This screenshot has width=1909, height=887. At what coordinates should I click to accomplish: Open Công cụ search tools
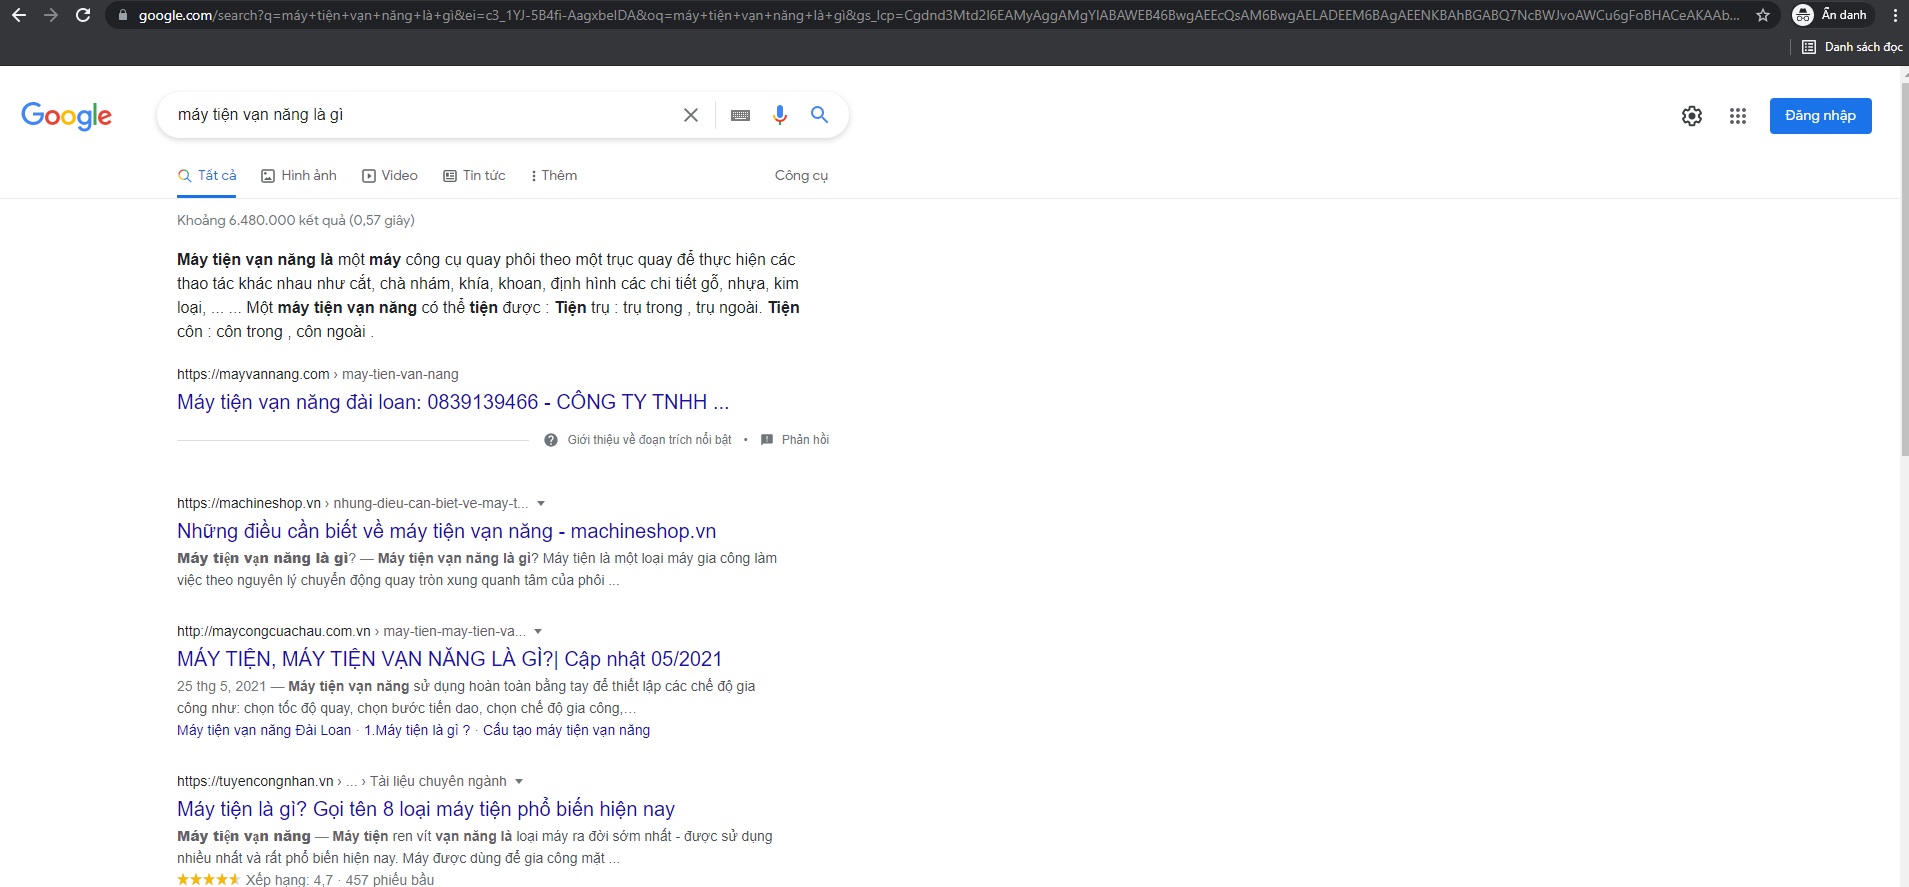click(801, 176)
